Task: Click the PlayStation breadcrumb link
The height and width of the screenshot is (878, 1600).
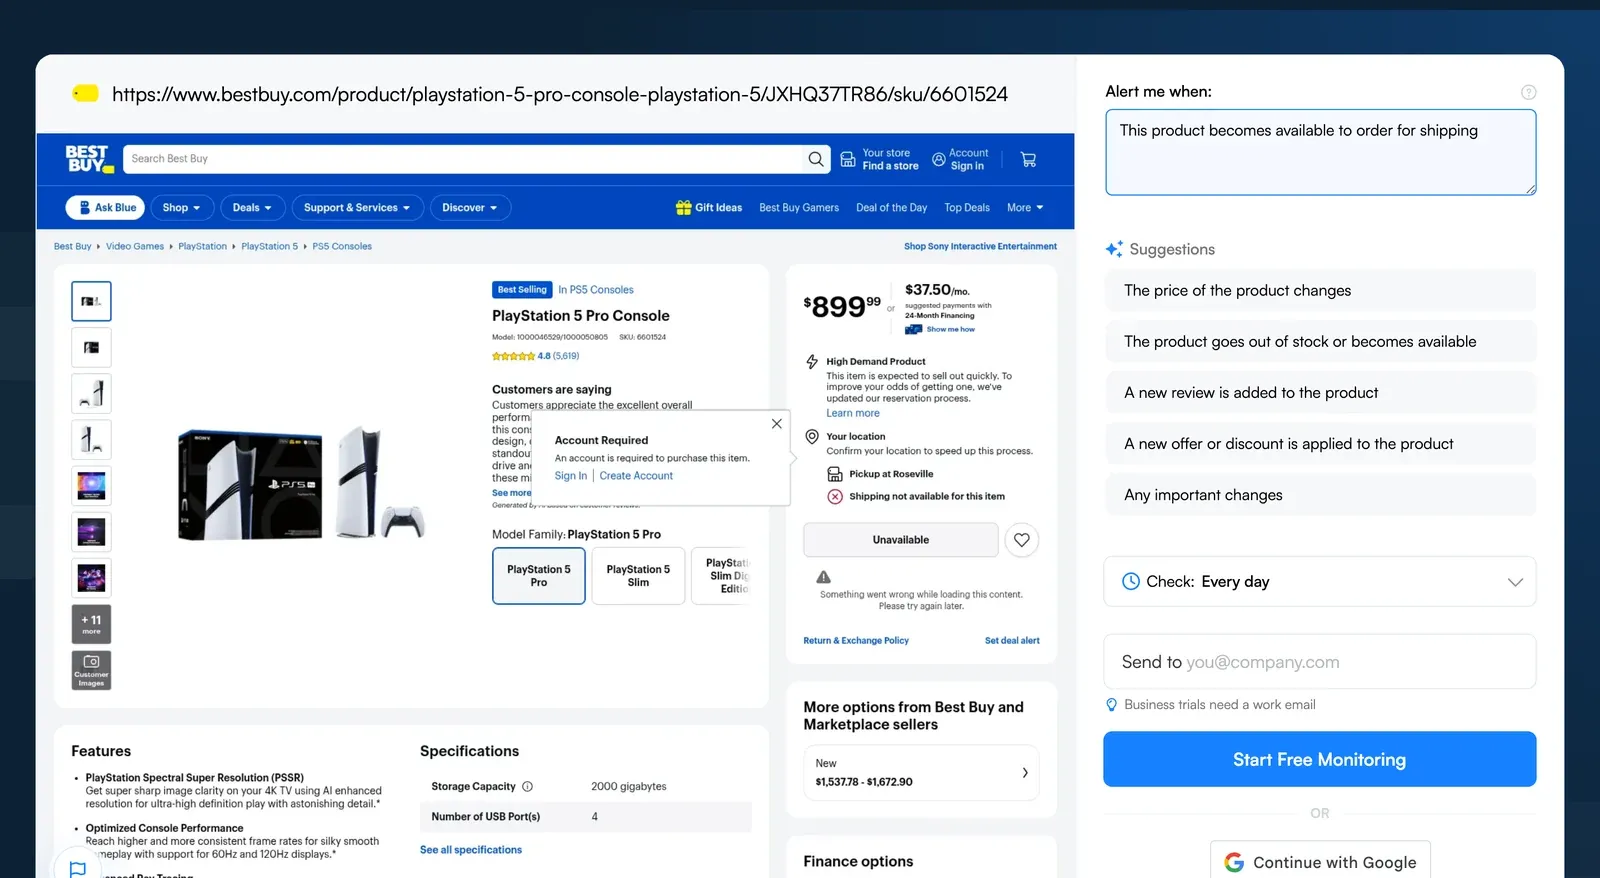Action: pos(202,246)
